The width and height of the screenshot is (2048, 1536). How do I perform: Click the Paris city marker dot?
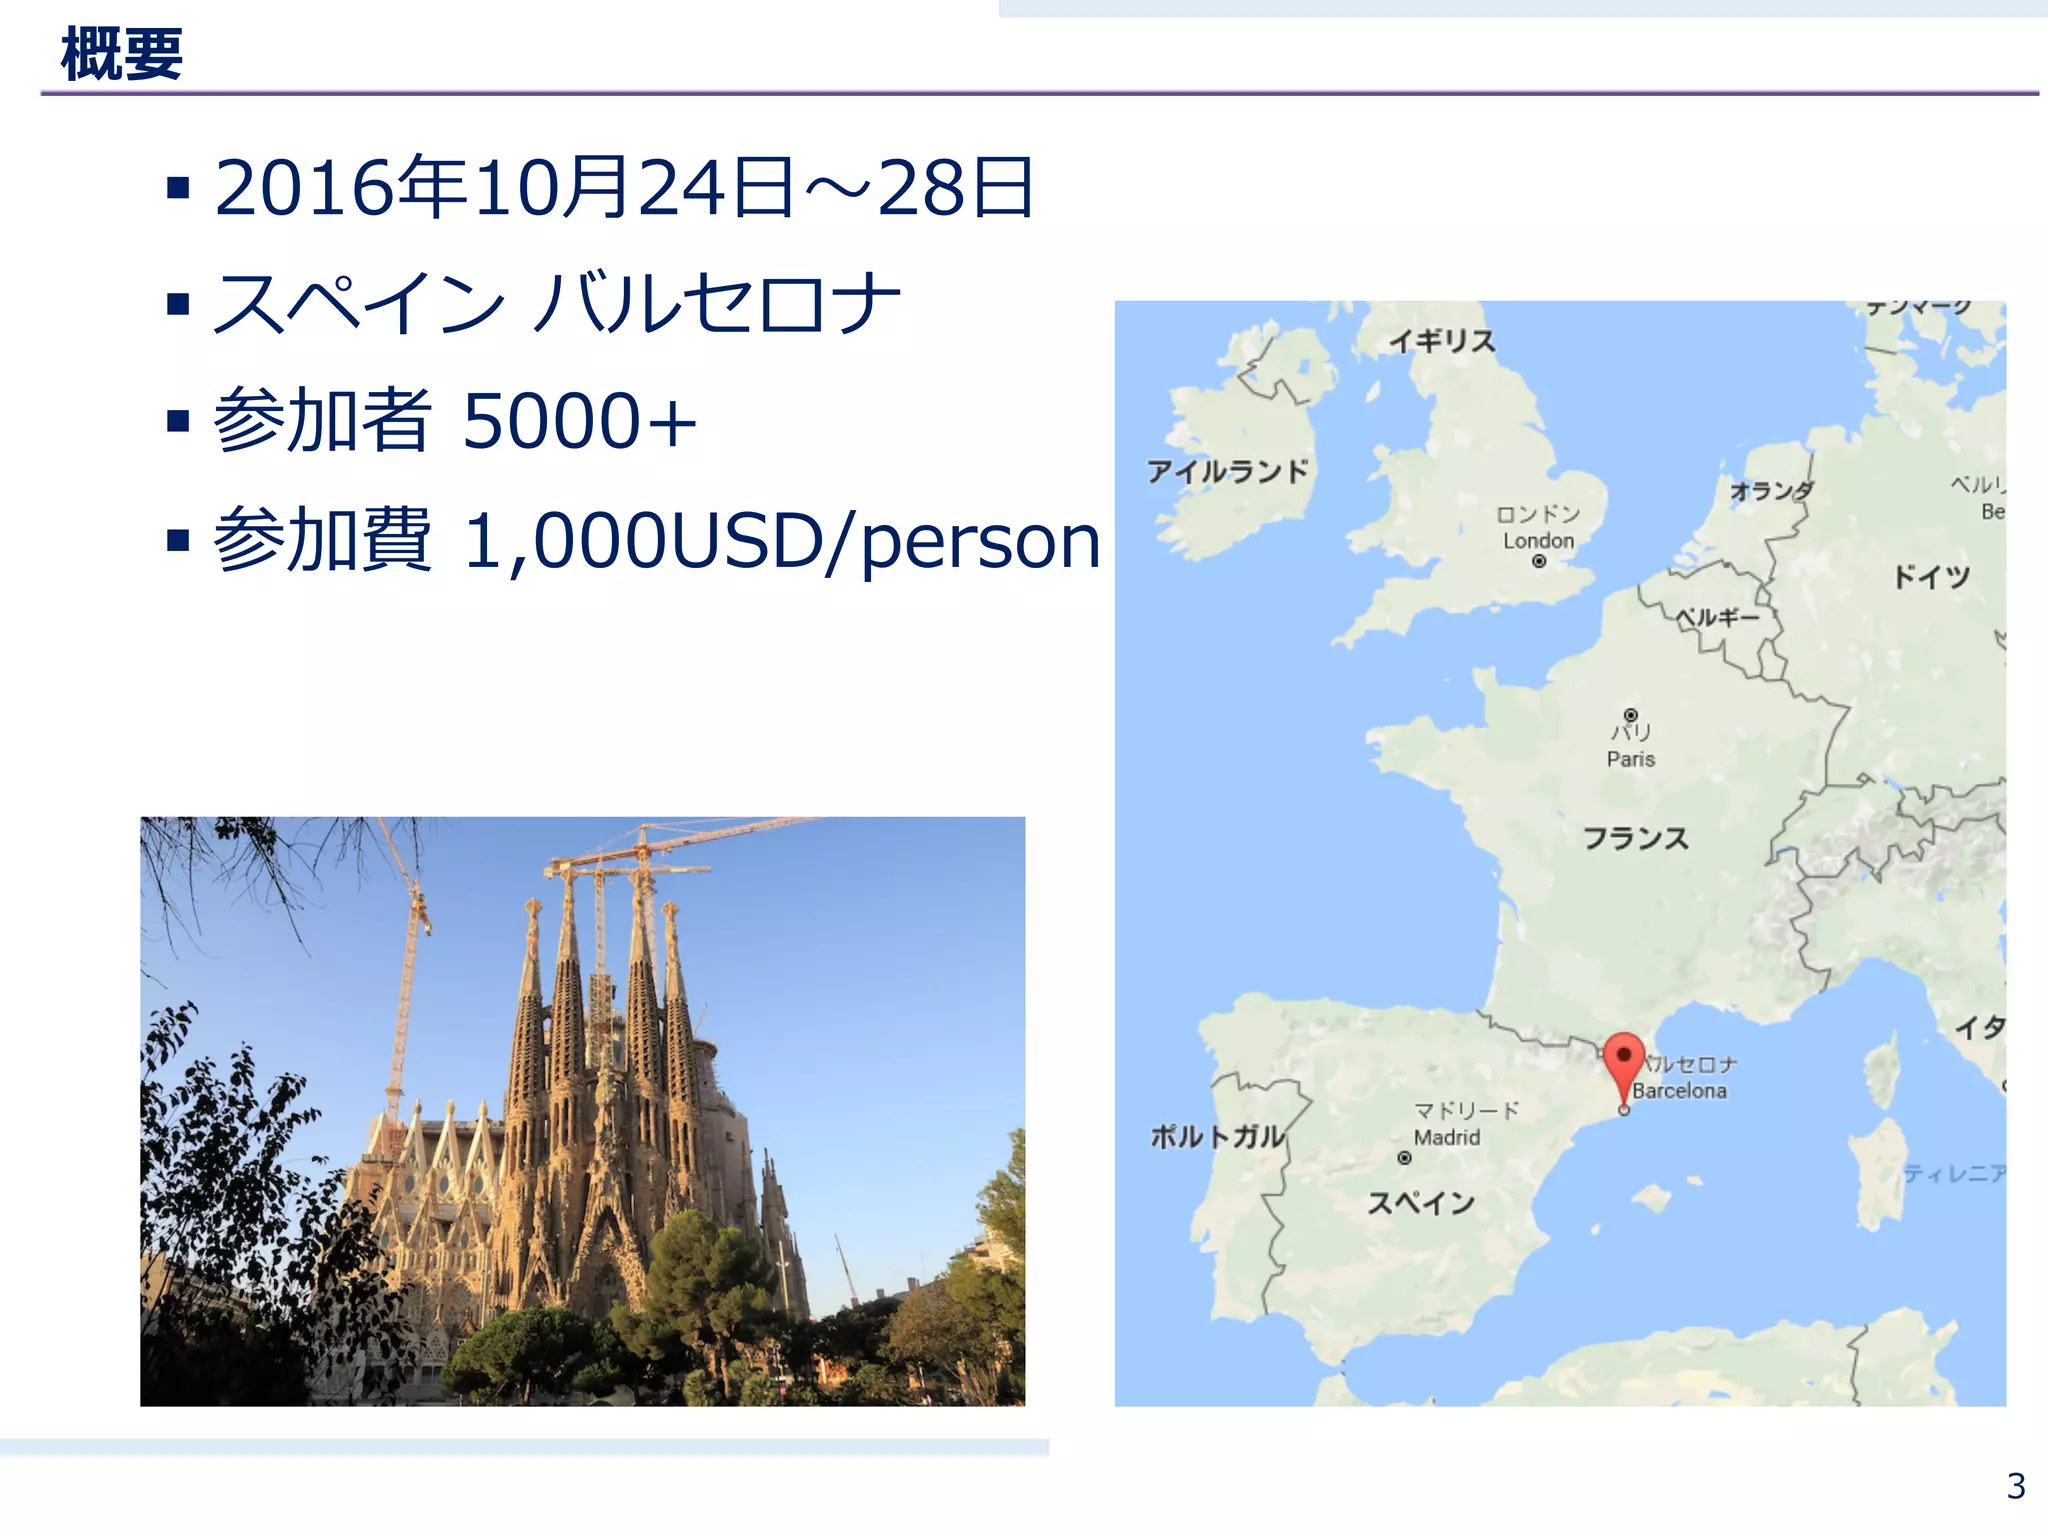click(x=1631, y=715)
